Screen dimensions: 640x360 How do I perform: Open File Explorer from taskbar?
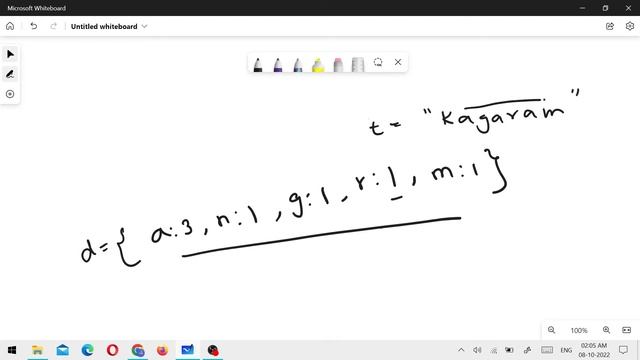pyautogui.click(x=38, y=350)
